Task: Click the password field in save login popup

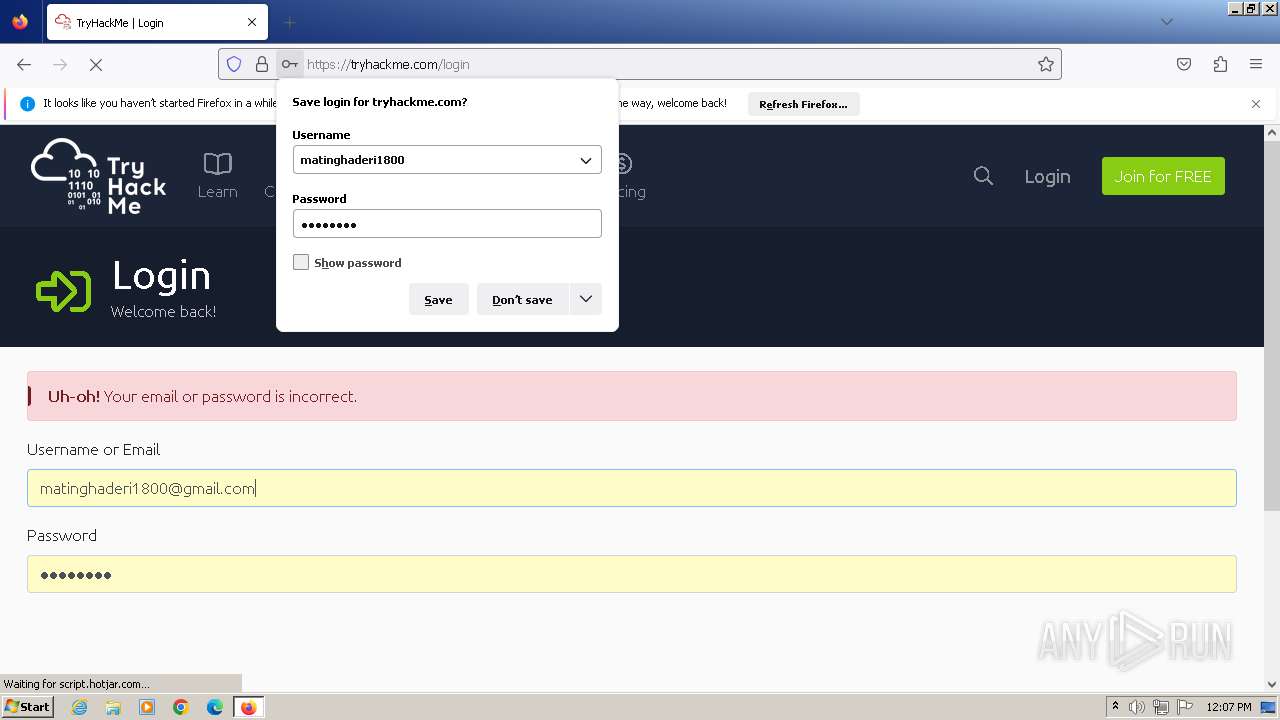Action: 447,224
